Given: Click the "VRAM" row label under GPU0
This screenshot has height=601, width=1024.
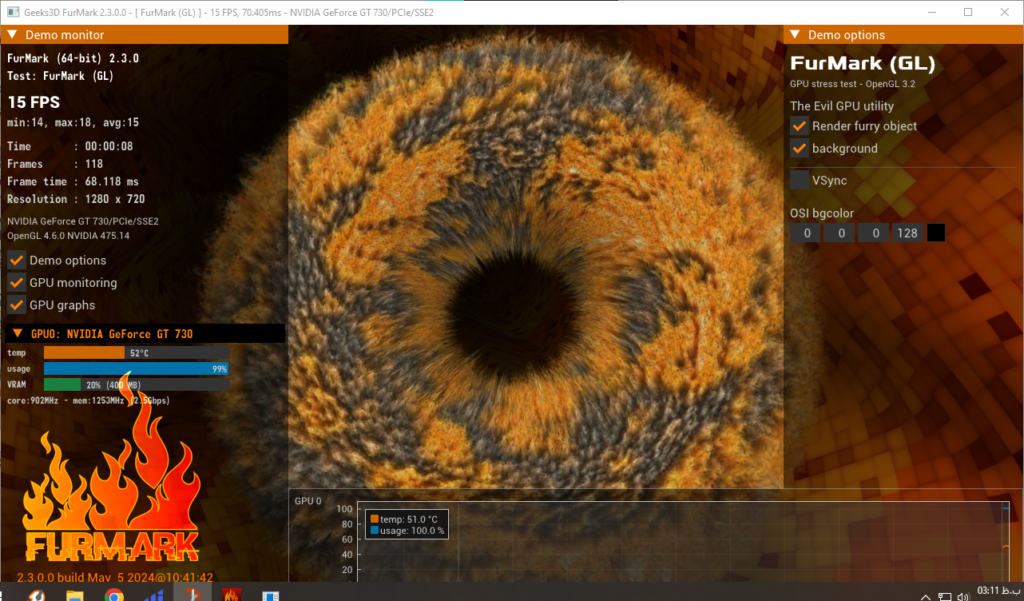Looking at the screenshot, I should [x=16, y=385].
